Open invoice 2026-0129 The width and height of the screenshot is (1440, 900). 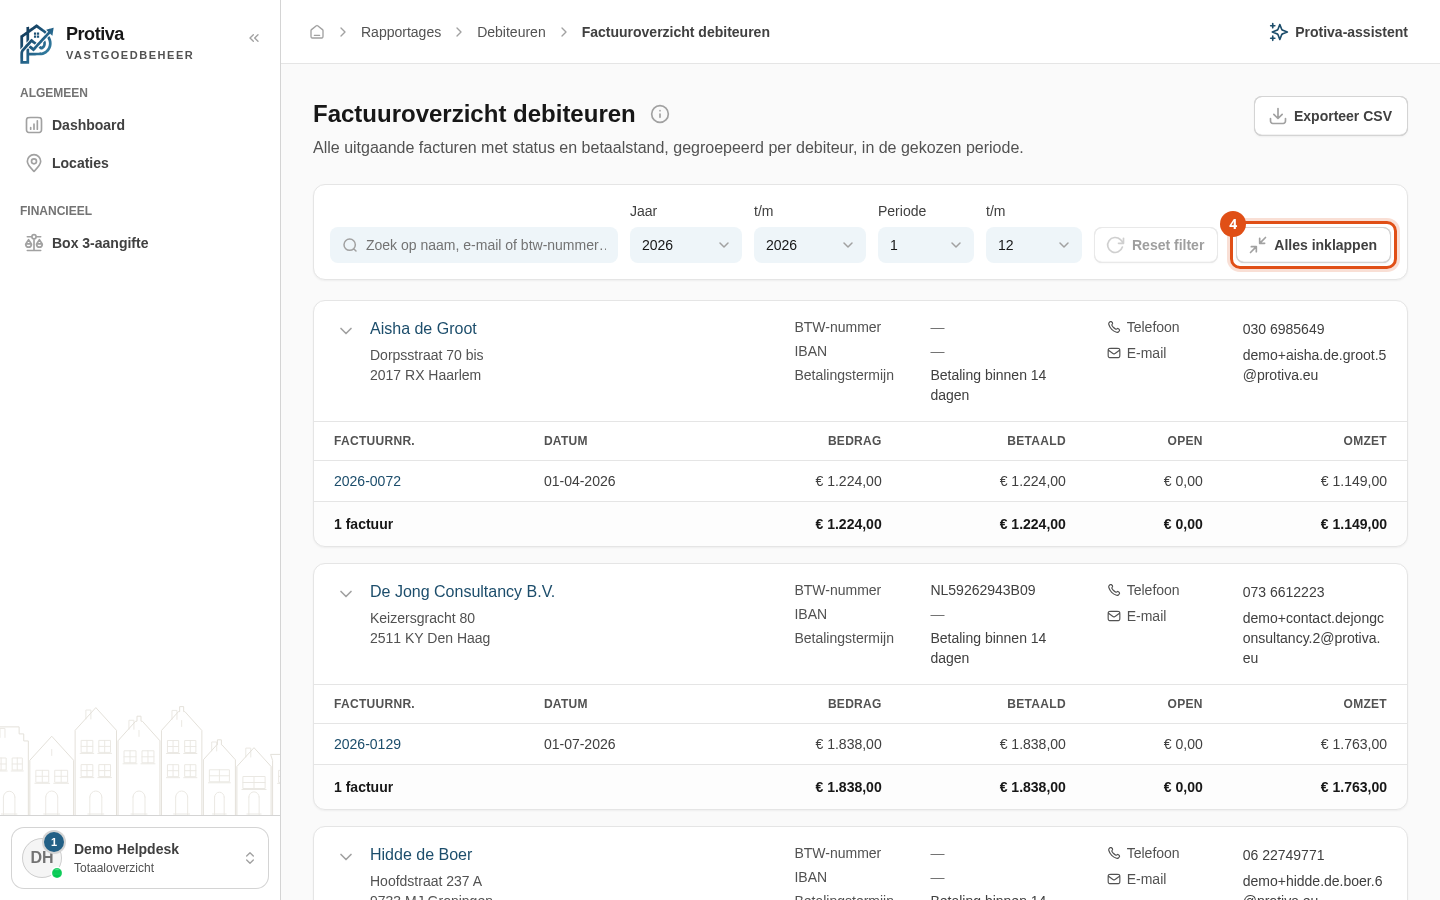[x=367, y=744]
